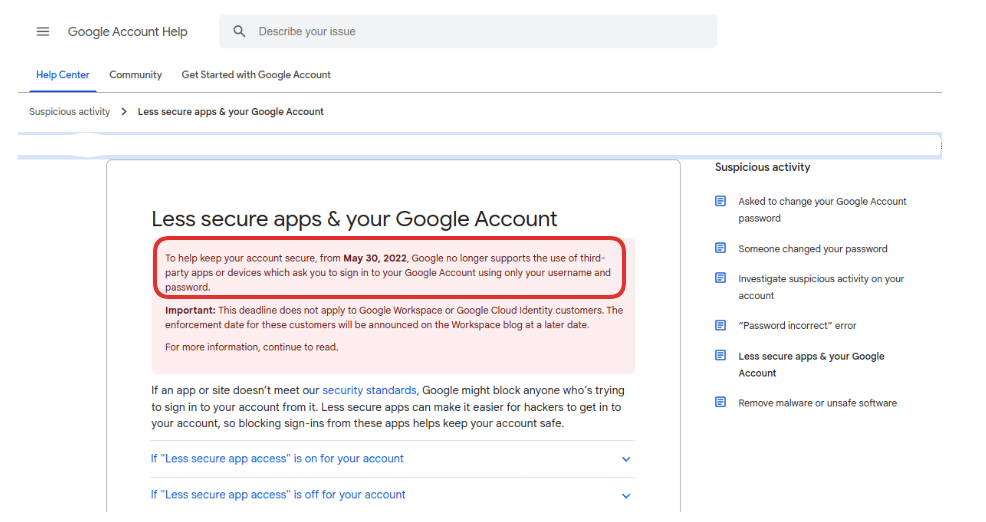Click the search magnifier icon
Screen dimensions: 986x522
[x=239, y=32]
